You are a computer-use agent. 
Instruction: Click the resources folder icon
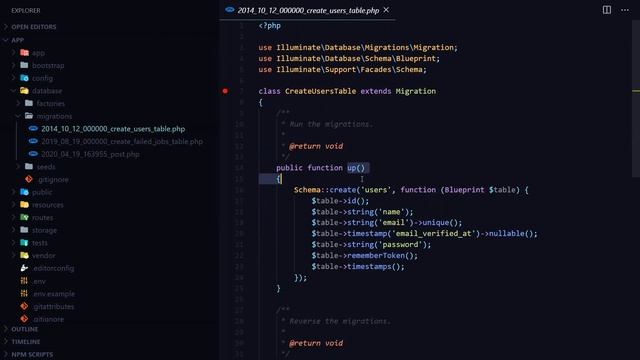[x=24, y=204]
